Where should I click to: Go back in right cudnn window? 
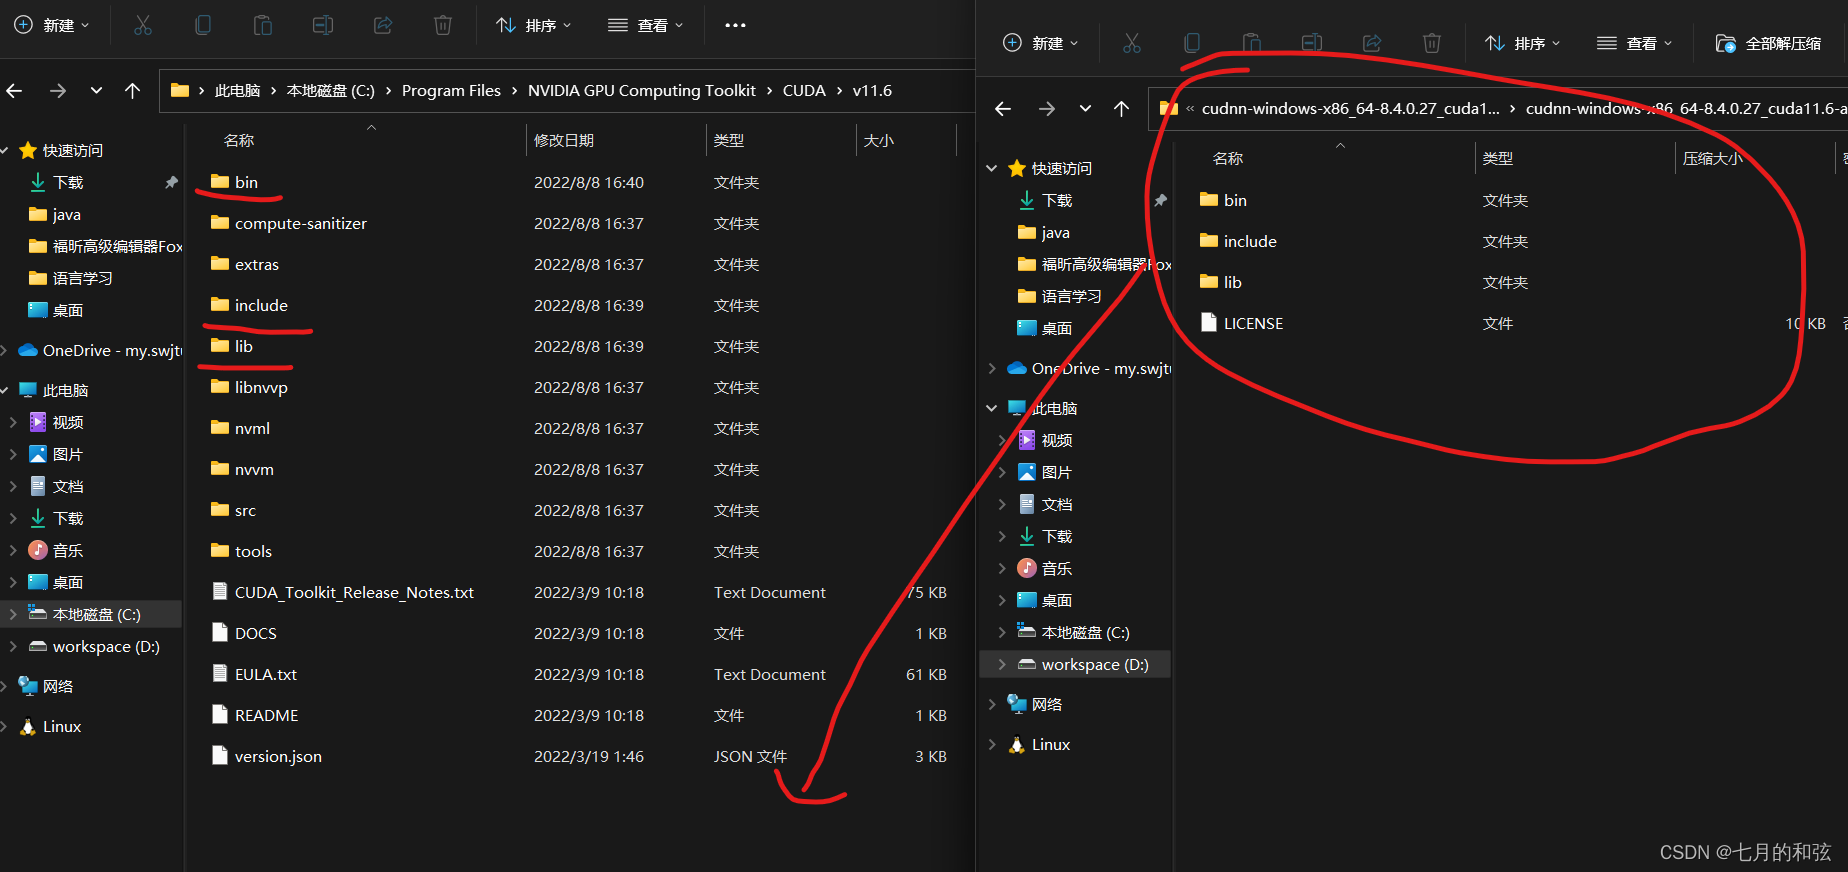(1003, 109)
